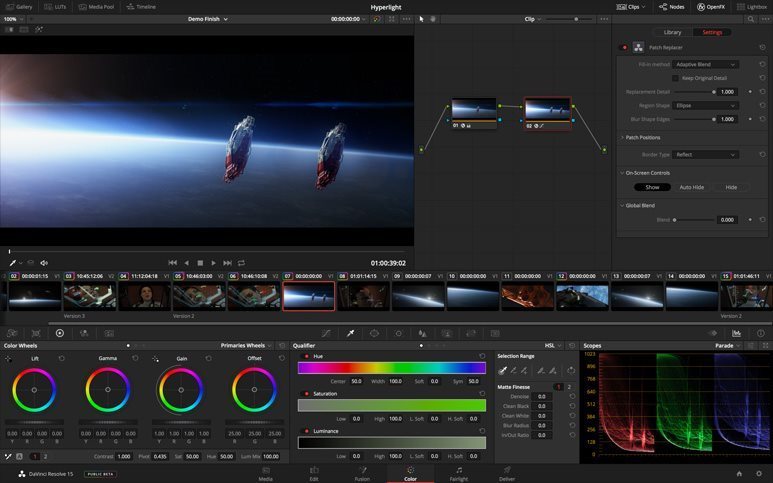The width and height of the screenshot is (773, 483).
Task: Select the Qualifier eyedropper palette icon
Action: pyautogui.click(x=351, y=333)
